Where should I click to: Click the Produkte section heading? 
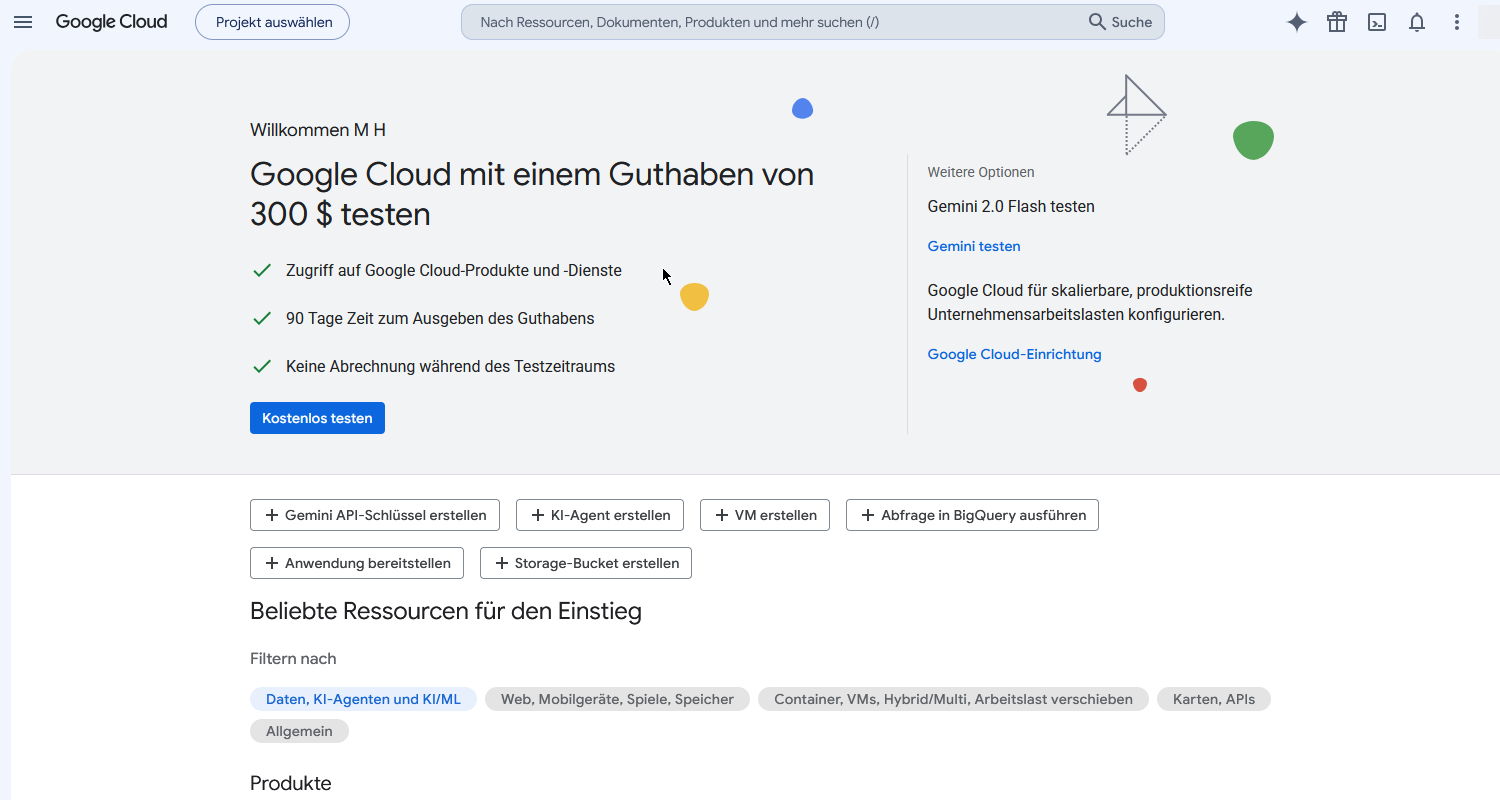(x=291, y=783)
